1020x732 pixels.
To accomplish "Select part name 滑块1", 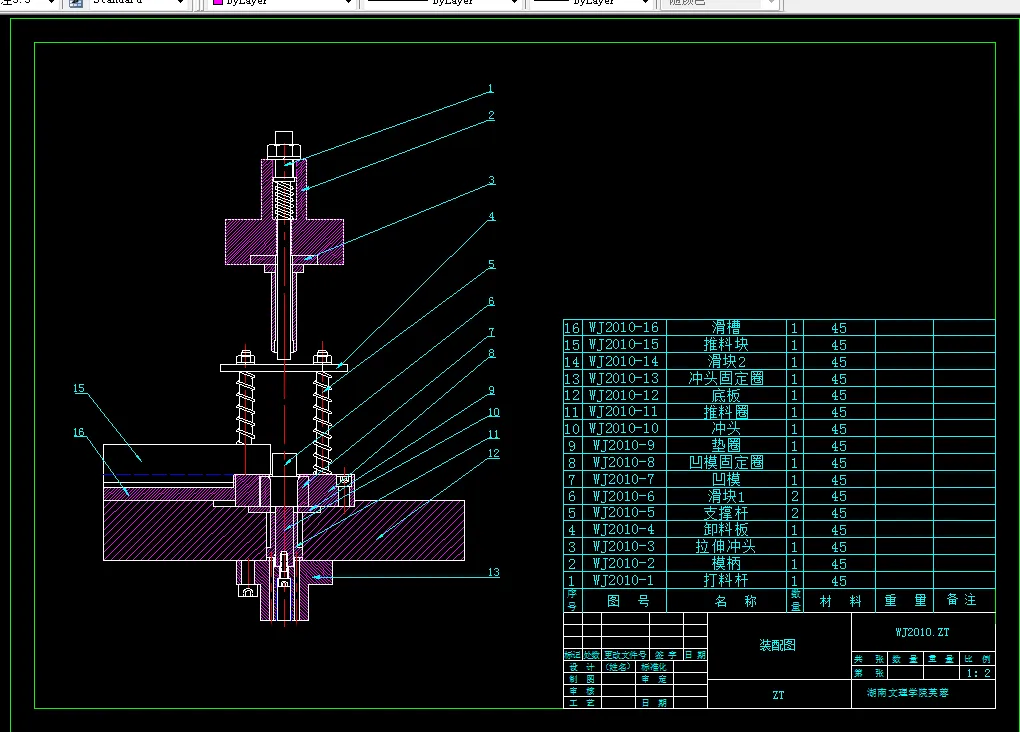I will pyautogui.click(x=726, y=496).
